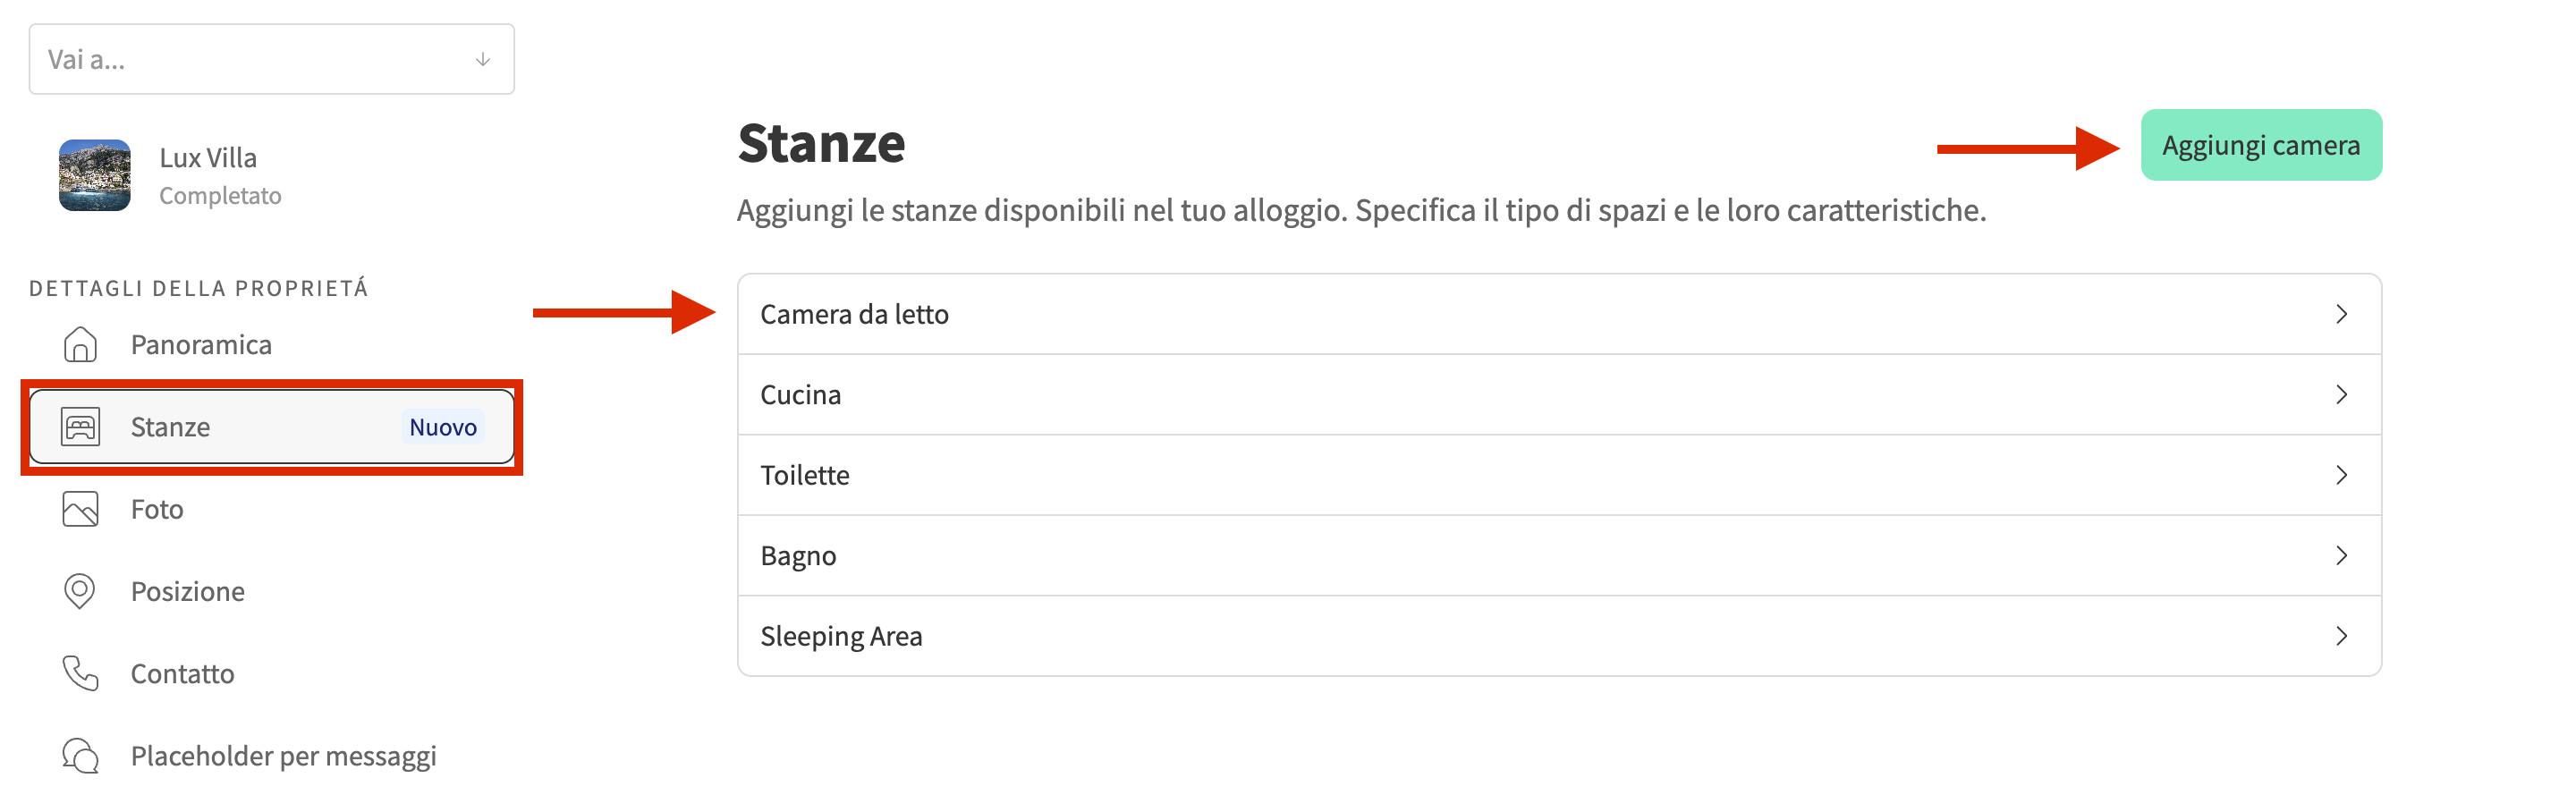Navigate to the Posizione section
Image resolution: width=2576 pixels, height=812 pixels.
tap(188, 592)
